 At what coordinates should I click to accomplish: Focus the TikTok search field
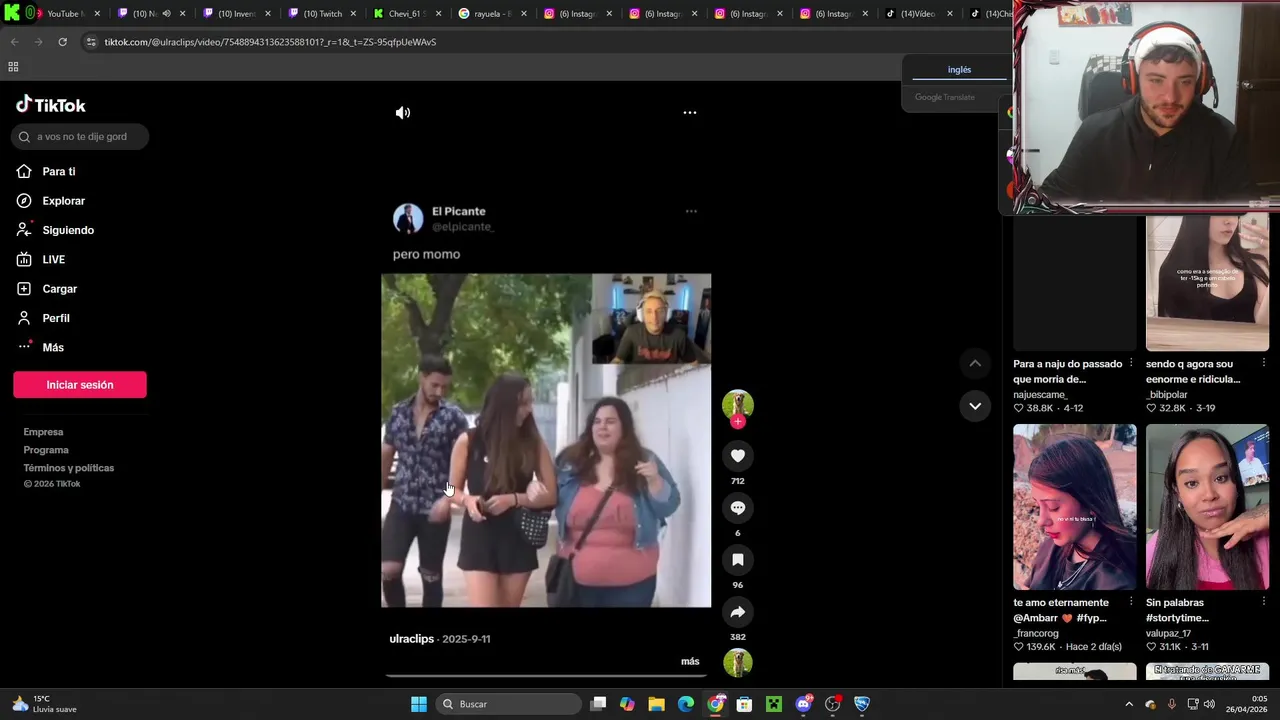(80, 137)
